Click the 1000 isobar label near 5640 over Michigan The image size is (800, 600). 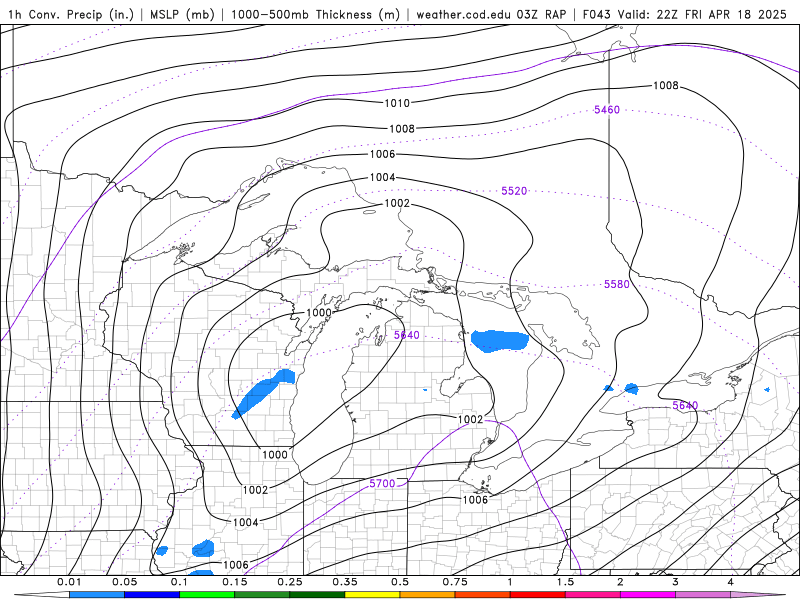point(319,312)
